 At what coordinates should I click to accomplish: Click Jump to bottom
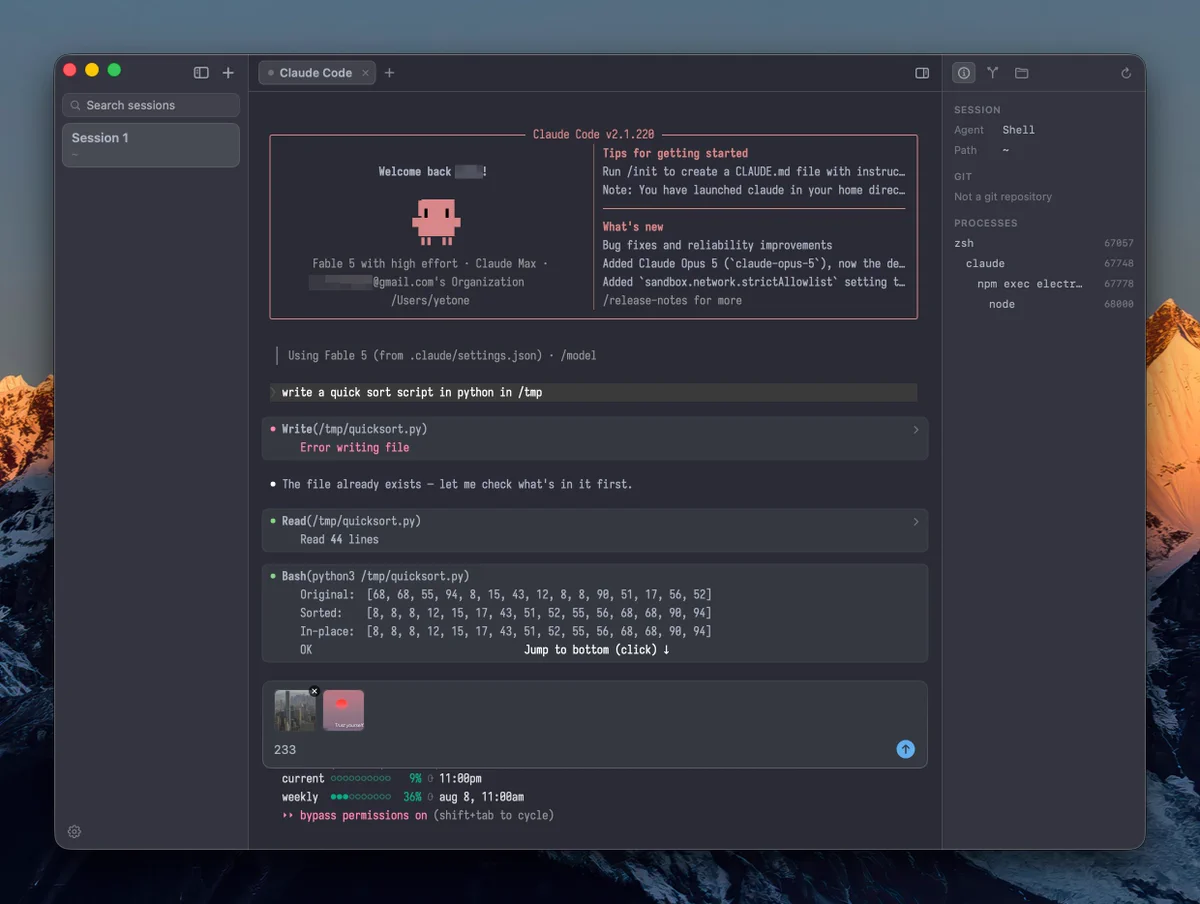pos(597,650)
